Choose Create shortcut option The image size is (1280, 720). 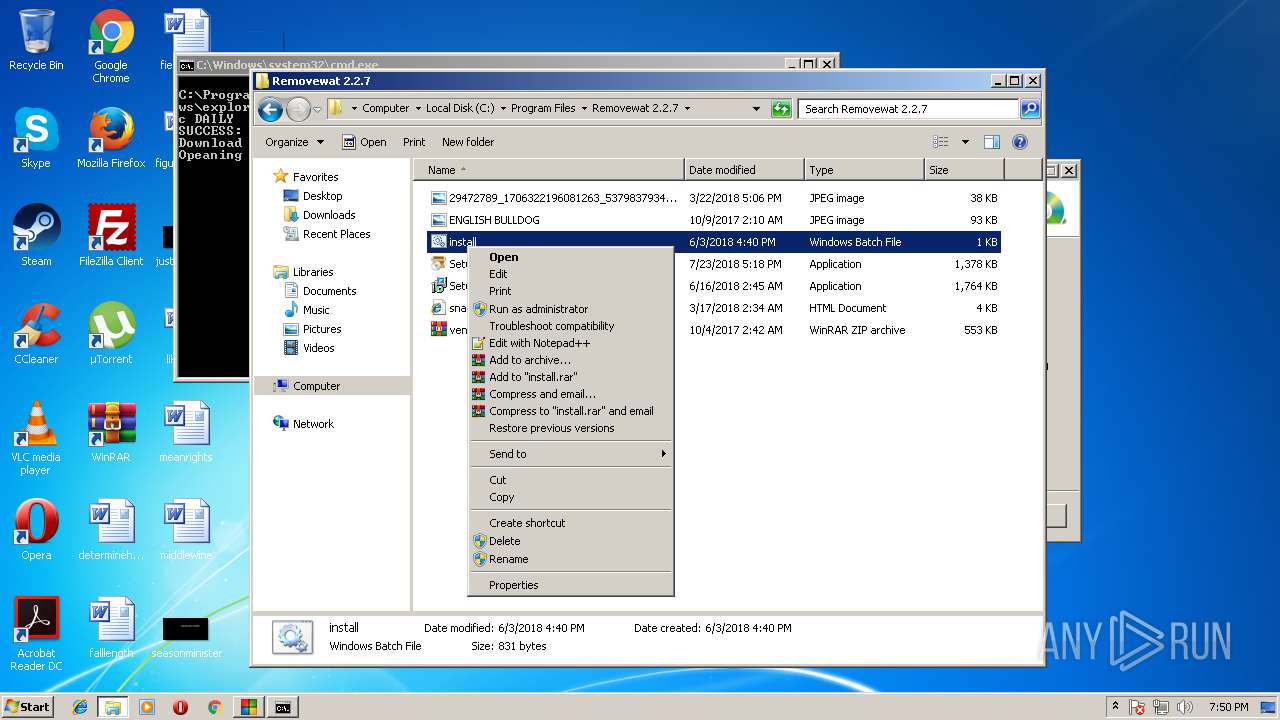pos(570,523)
